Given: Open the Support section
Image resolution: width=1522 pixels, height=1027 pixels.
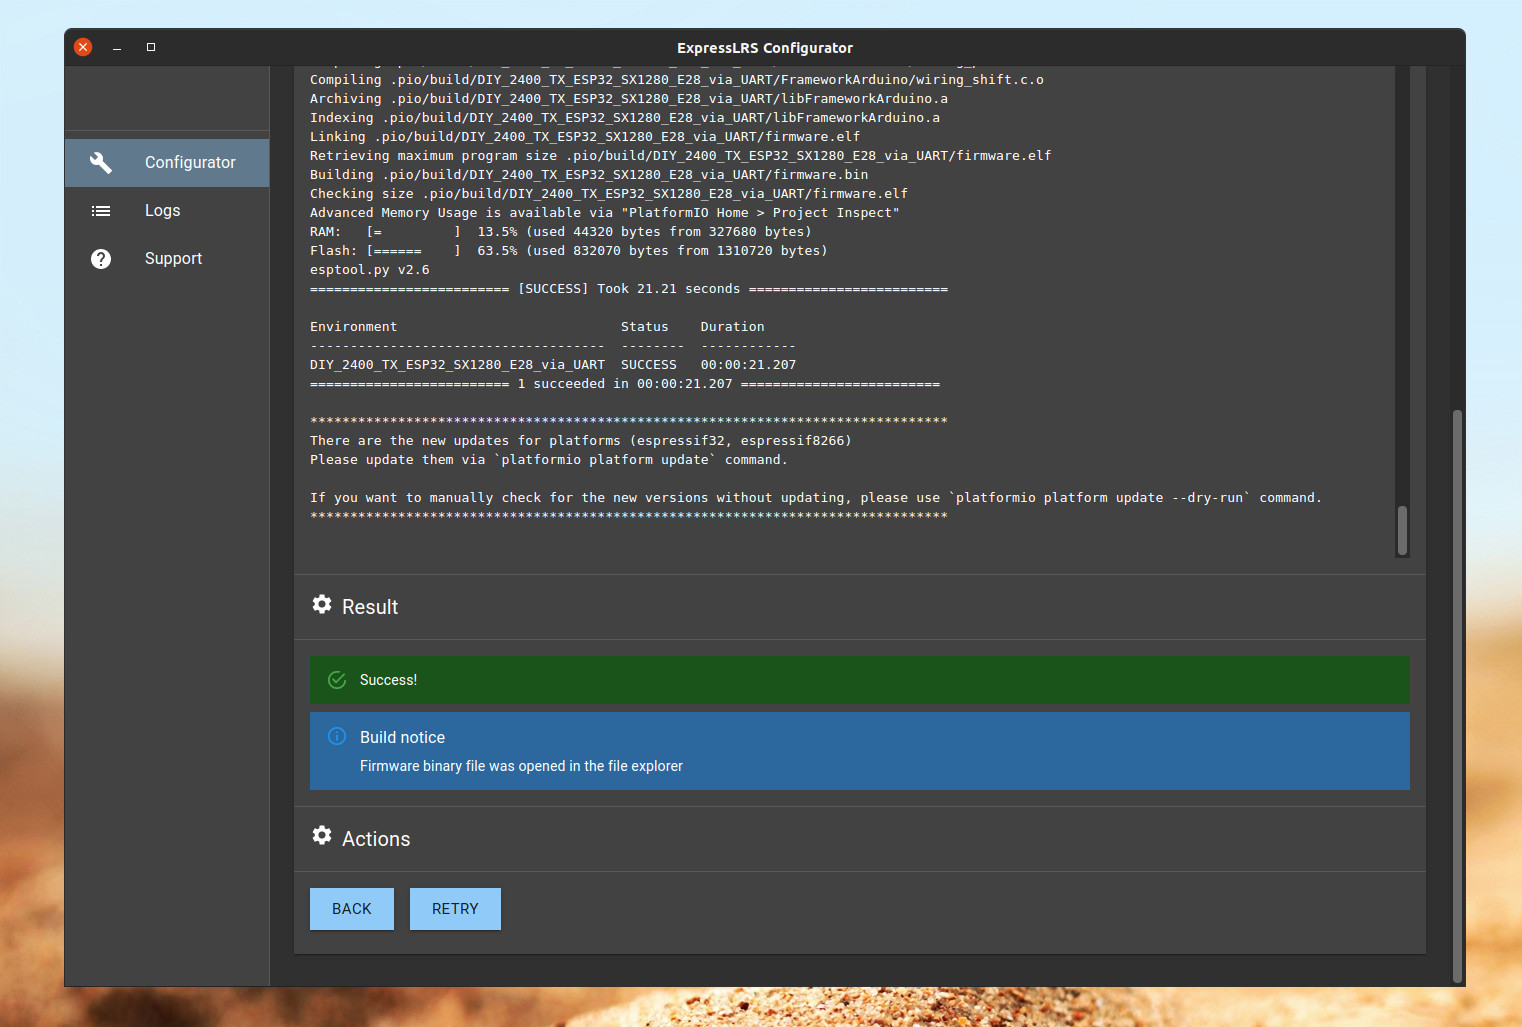Looking at the screenshot, I should [167, 259].
